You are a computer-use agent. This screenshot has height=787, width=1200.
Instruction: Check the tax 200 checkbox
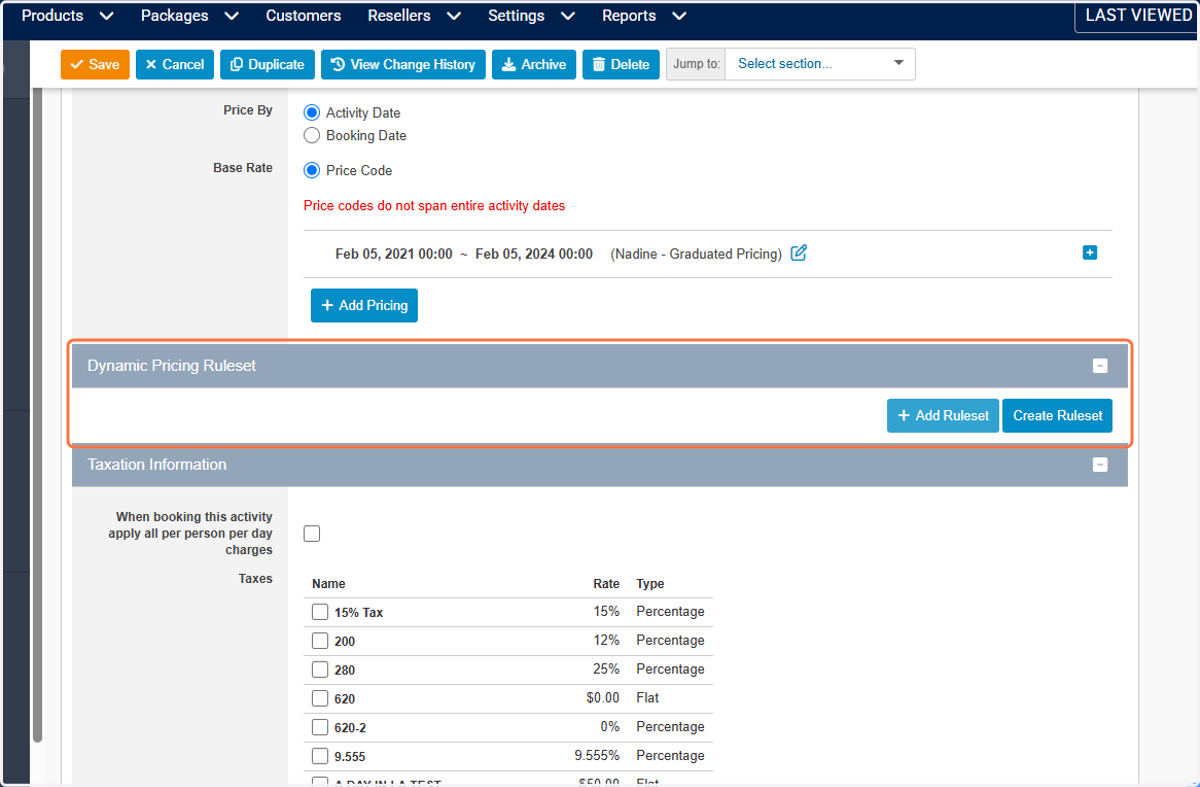[x=320, y=641]
